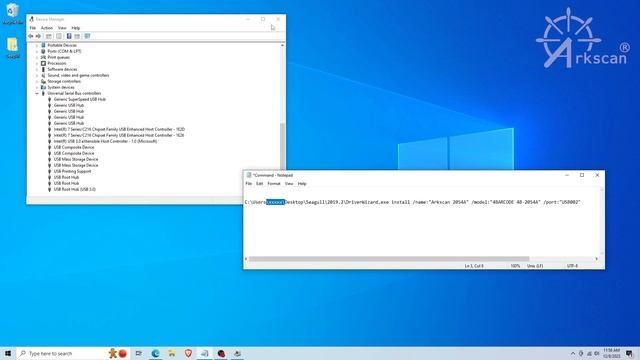Open Device Manager File menu
The image size is (640, 360).
point(33,28)
